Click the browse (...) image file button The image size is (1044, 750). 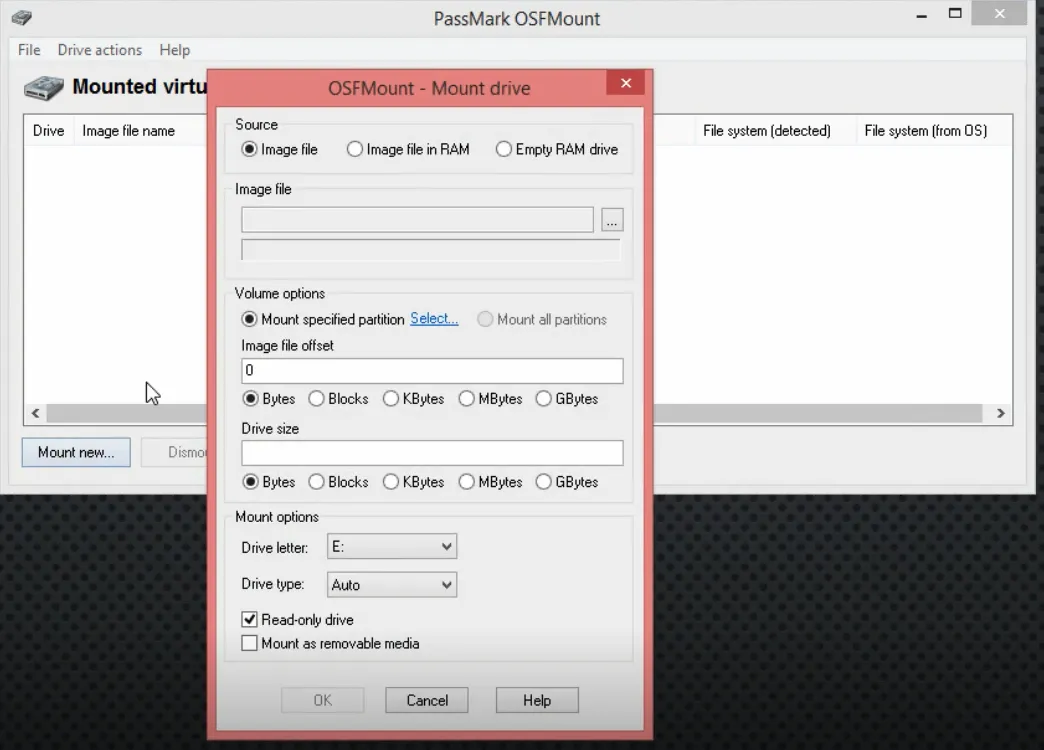[x=612, y=221]
